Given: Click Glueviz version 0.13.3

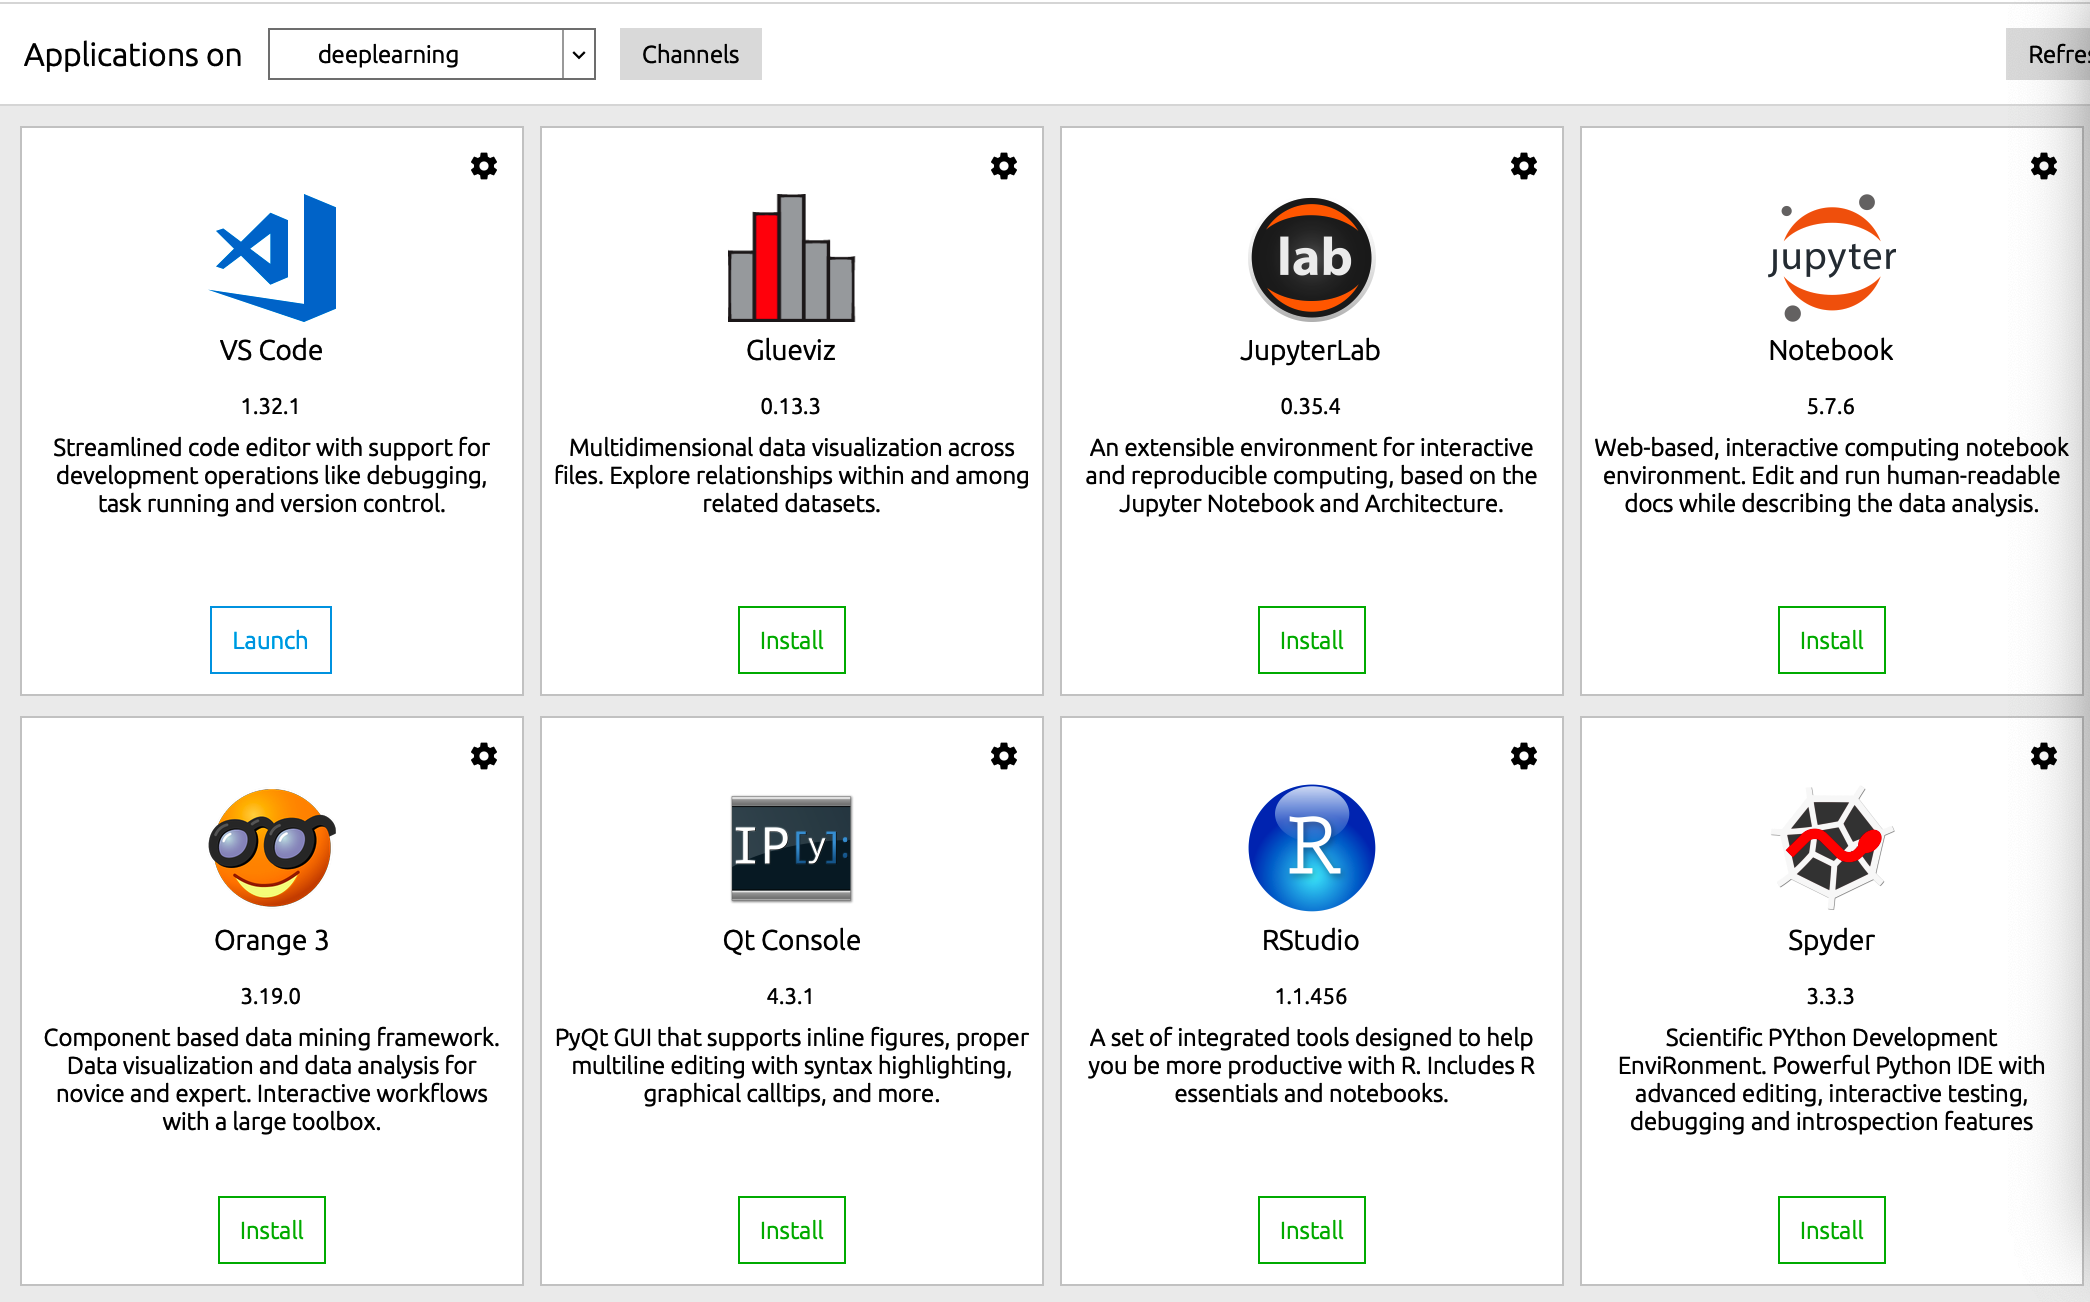Looking at the screenshot, I should [x=790, y=406].
